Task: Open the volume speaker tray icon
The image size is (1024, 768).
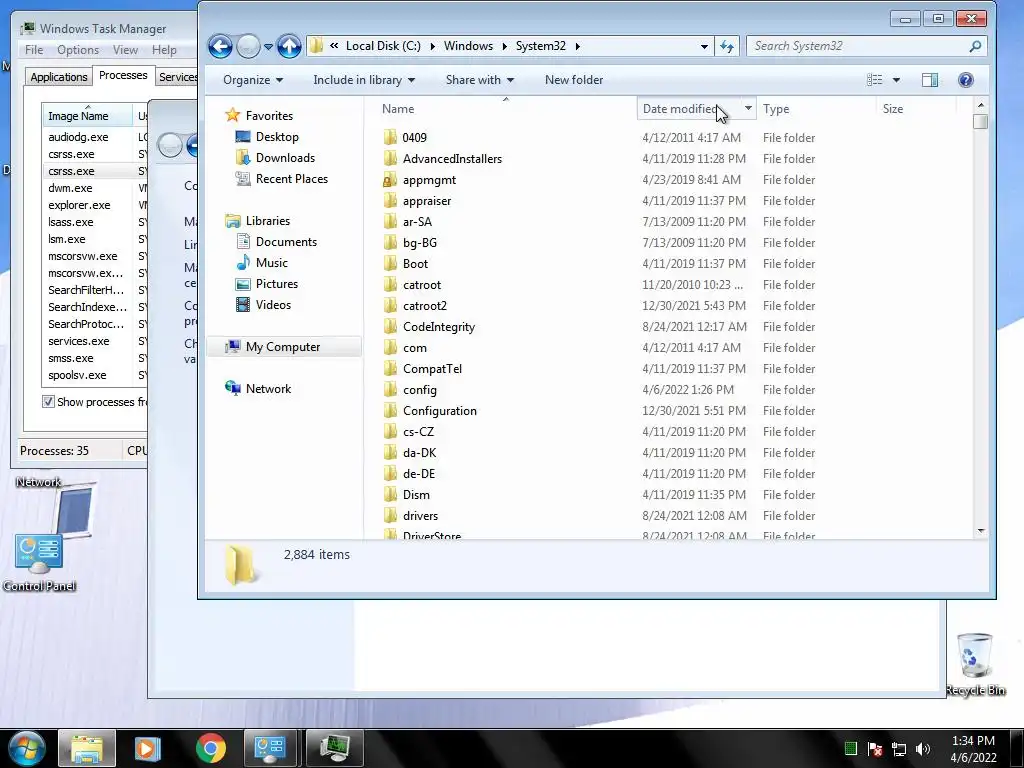Action: coord(923,749)
